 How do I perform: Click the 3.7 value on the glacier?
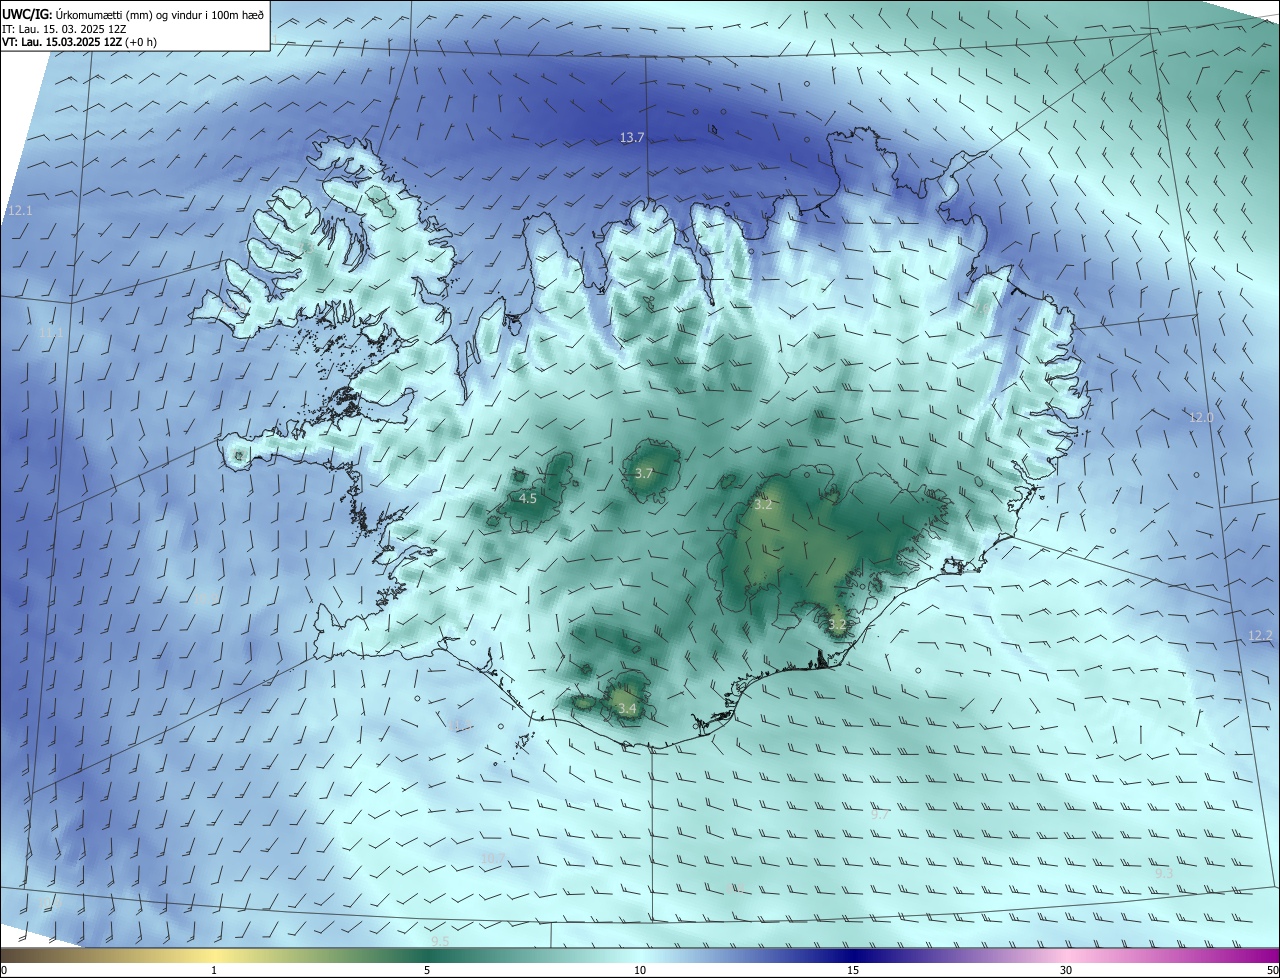(644, 473)
